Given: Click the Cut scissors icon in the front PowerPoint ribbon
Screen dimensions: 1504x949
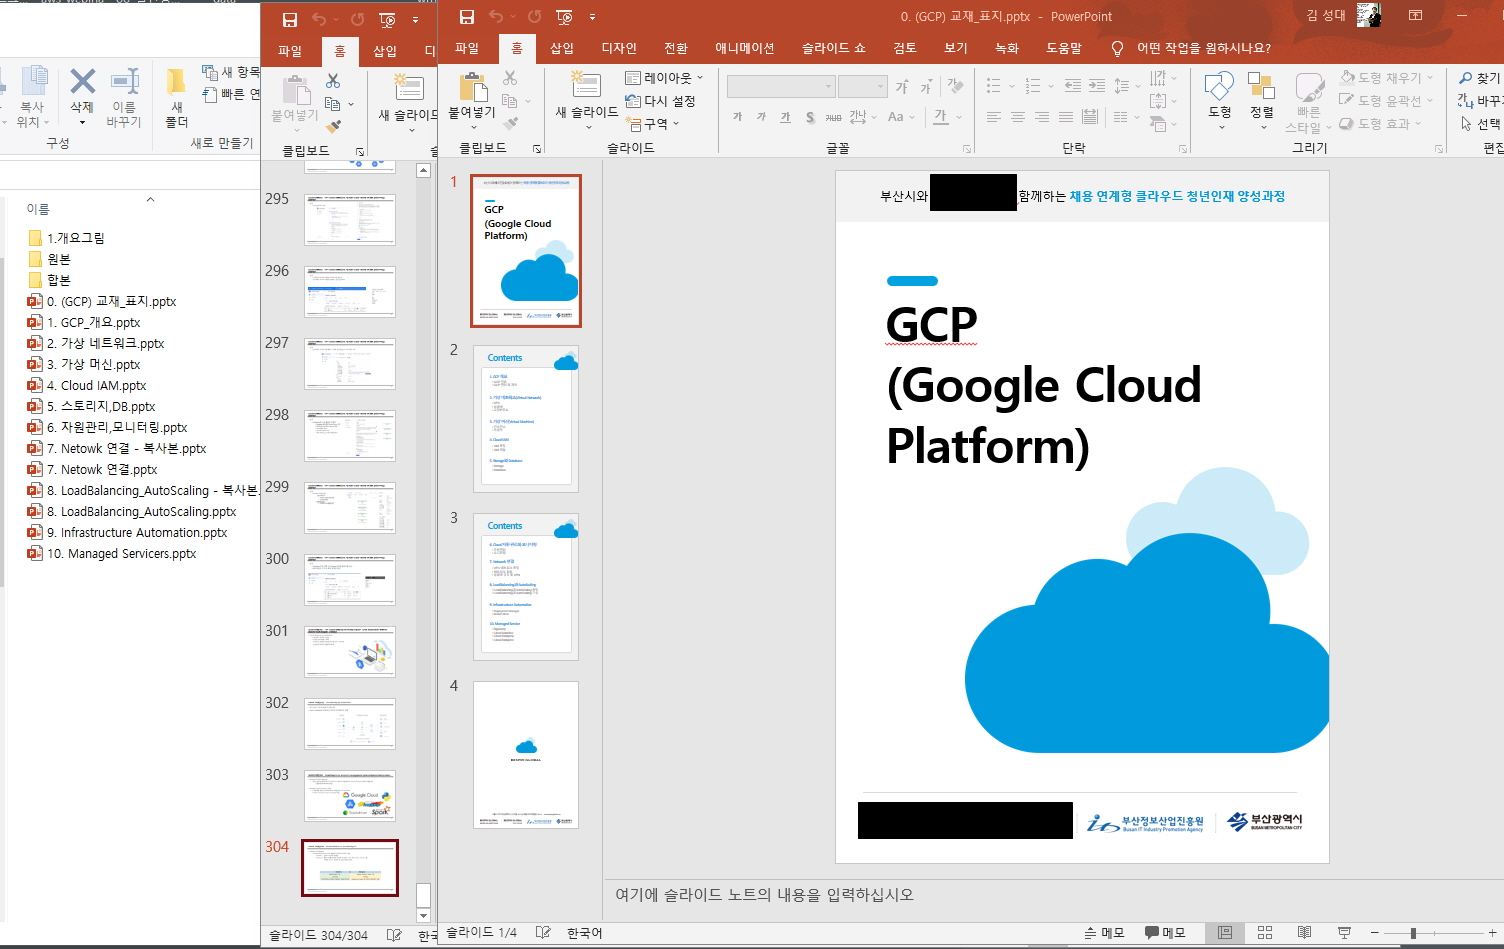Looking at the screenshot, I should [510, 78].
